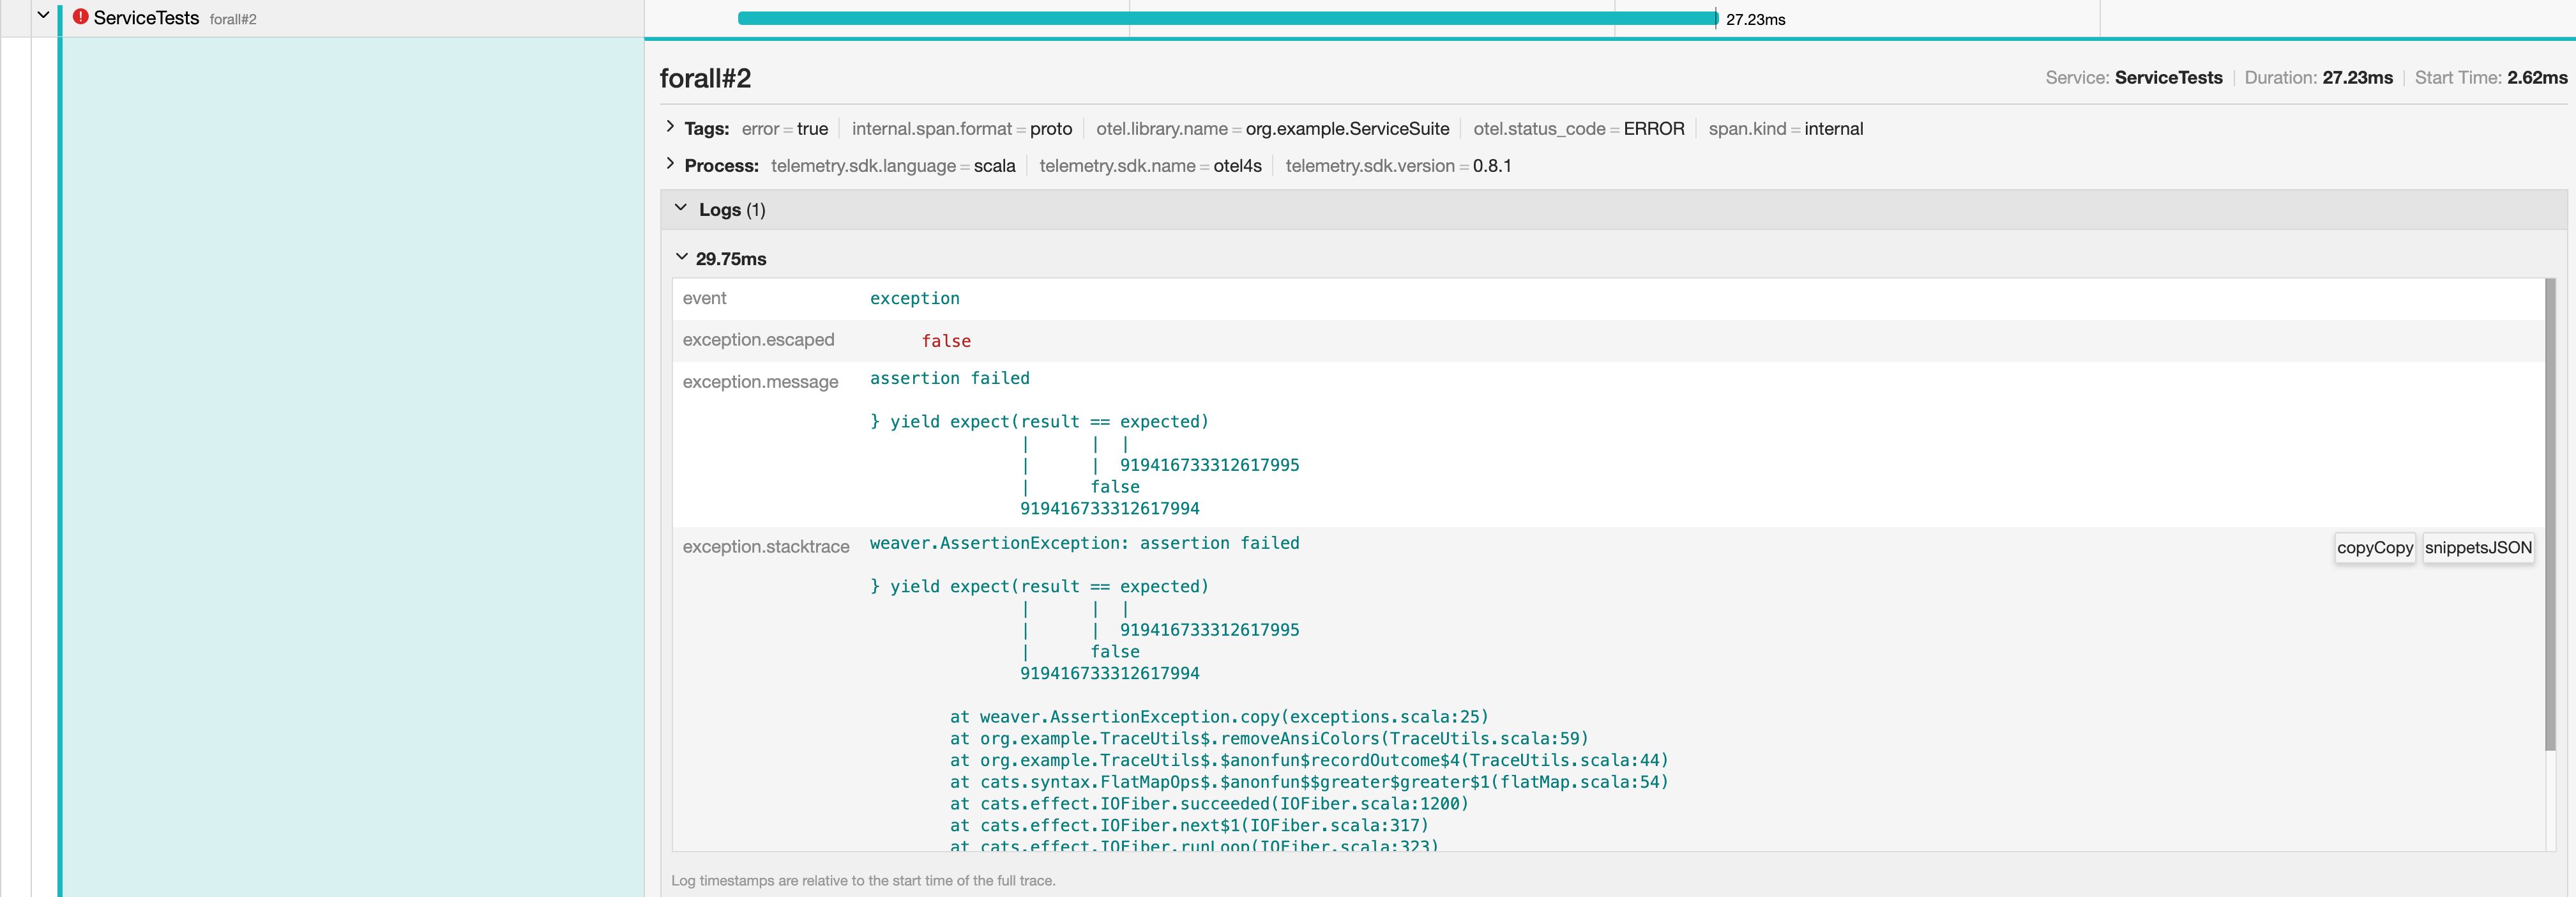Click the span.kind = internal tag
The width and height of the screenshot is (2576, 897).
pos(1786,129)
